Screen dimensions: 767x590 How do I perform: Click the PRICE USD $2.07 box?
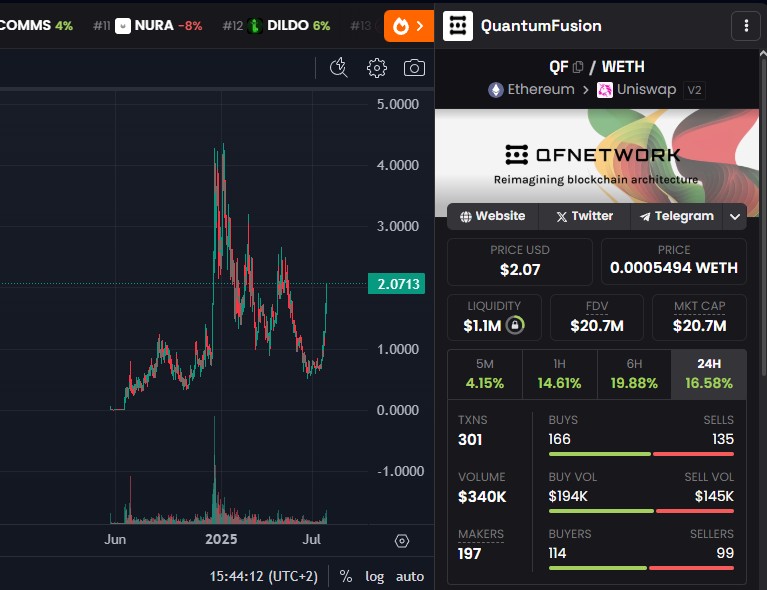tap(520, 261)
